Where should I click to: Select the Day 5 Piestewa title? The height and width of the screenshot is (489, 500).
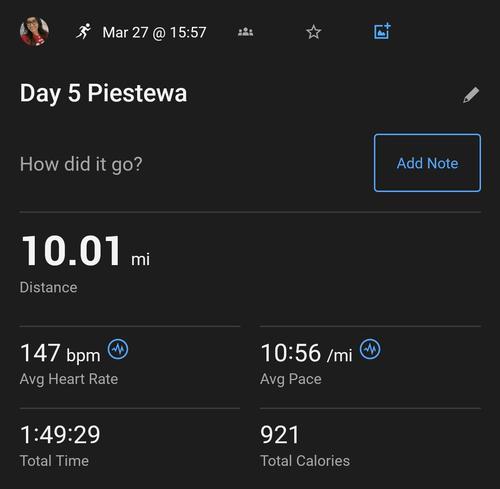(x=103, y=93)
